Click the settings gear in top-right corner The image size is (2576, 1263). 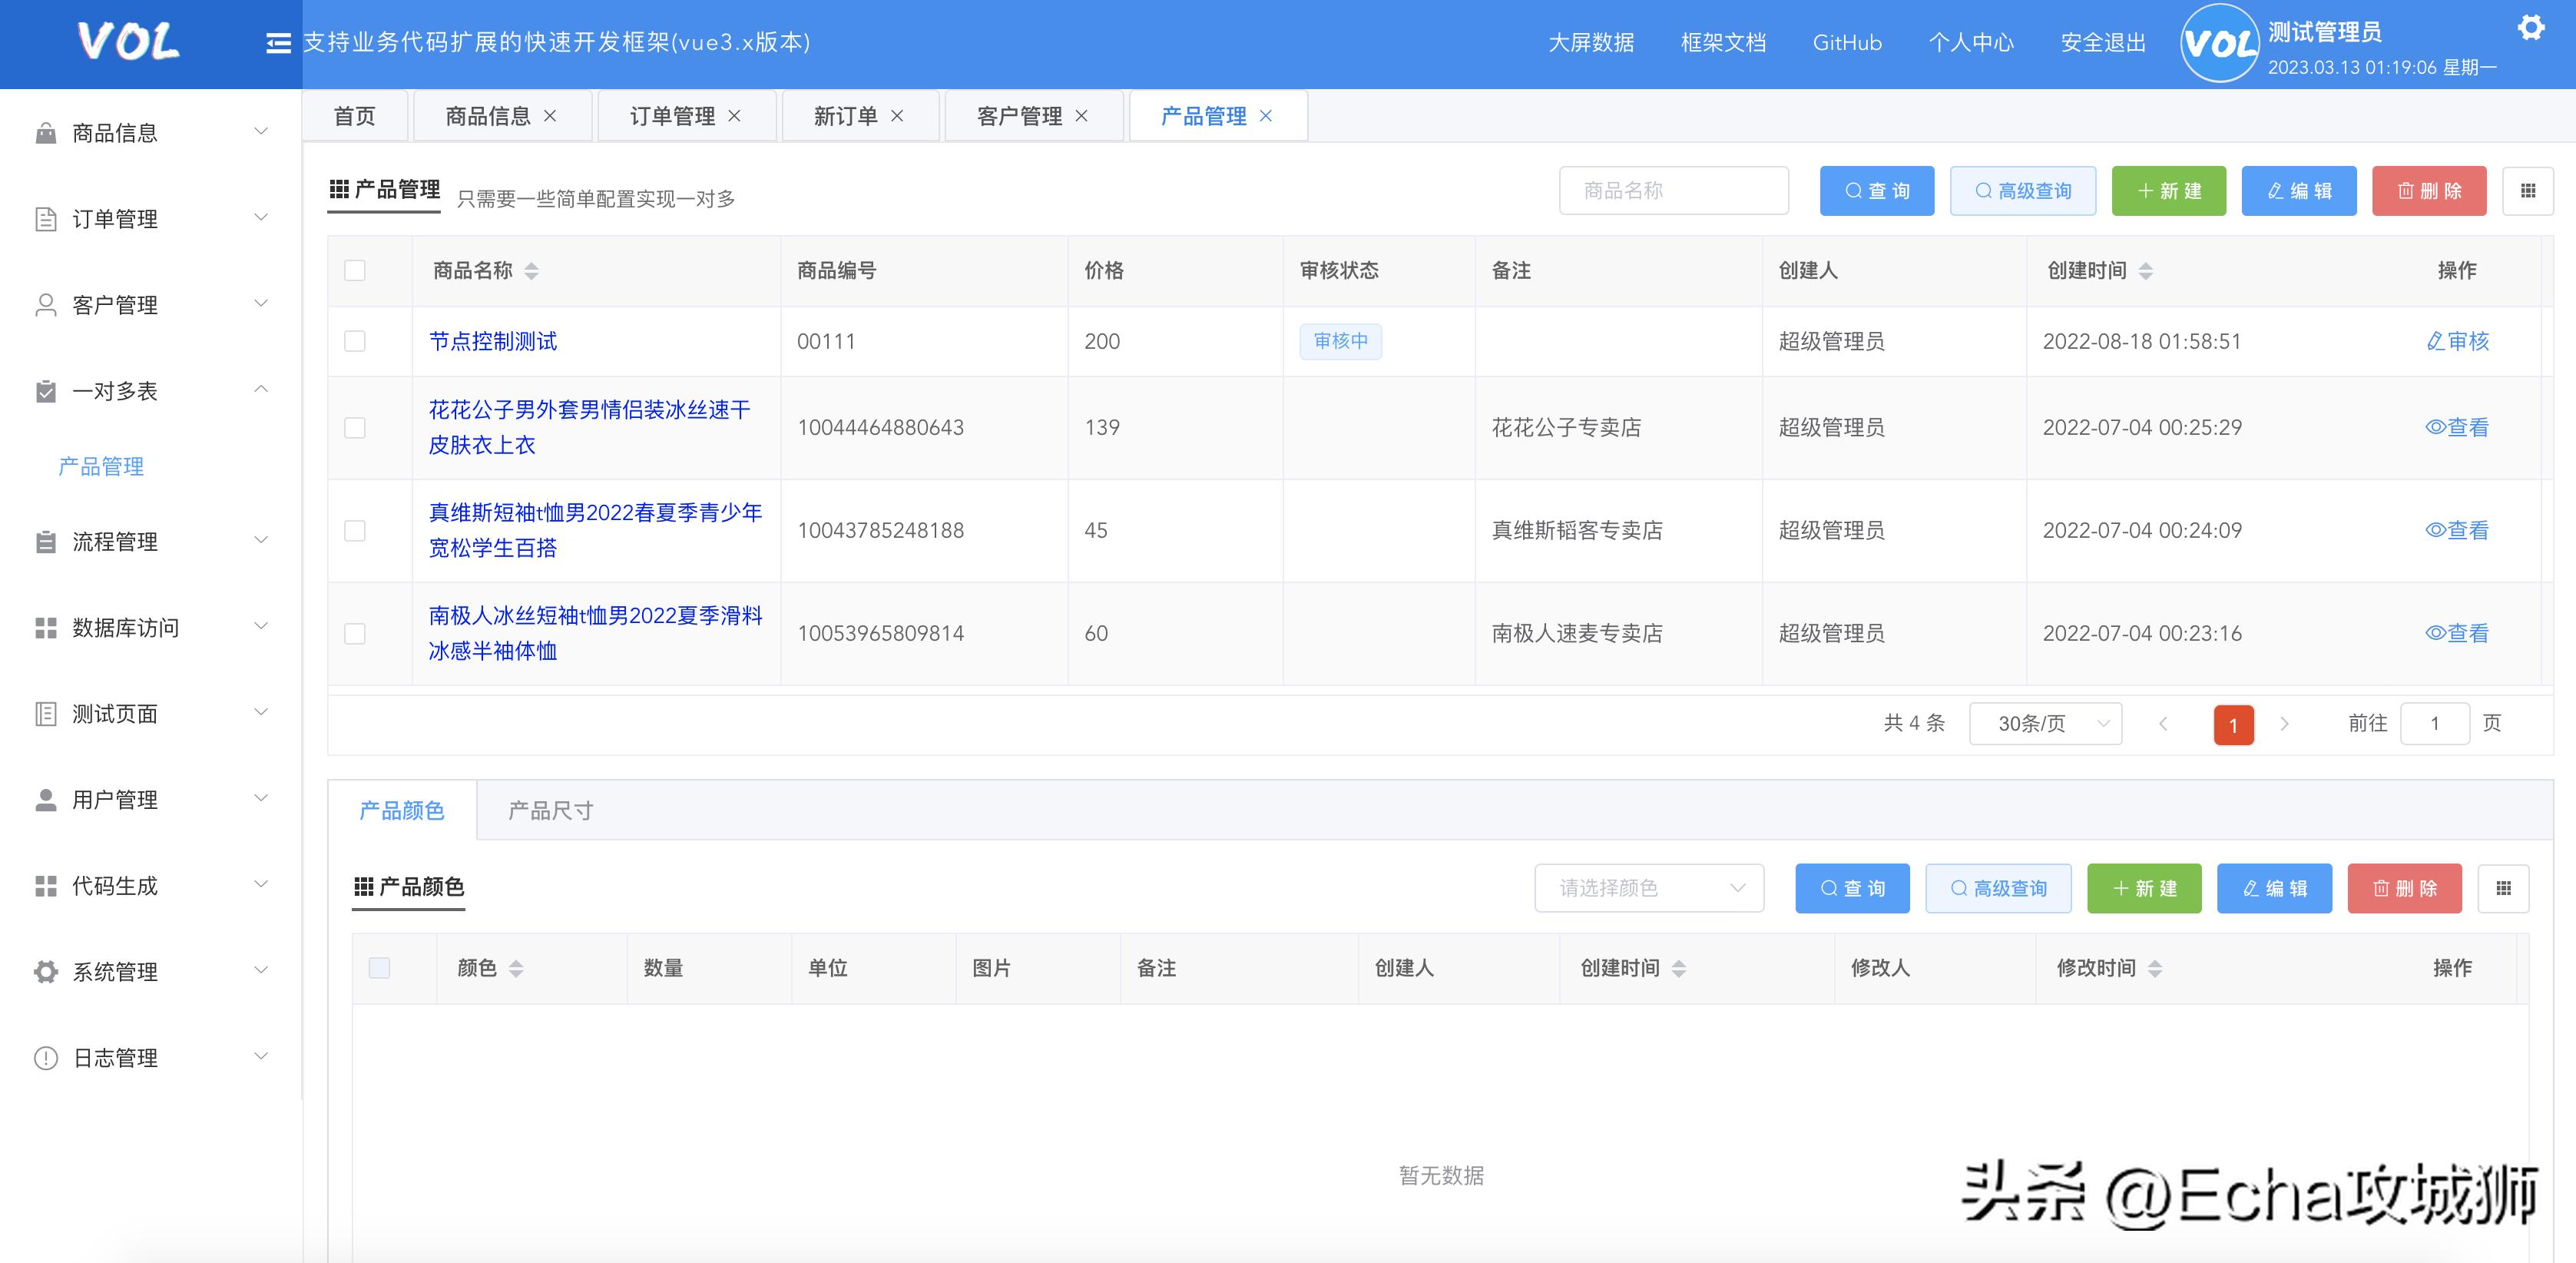(2532, 27)
